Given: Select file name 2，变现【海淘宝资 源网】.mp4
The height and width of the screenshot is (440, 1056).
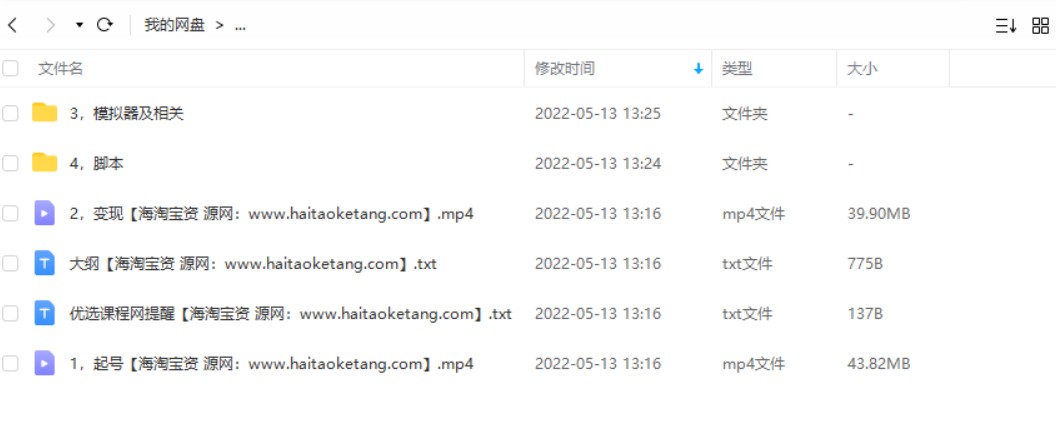Looking at the screenshot, I should pyautogui.click(x=271, y=214).
